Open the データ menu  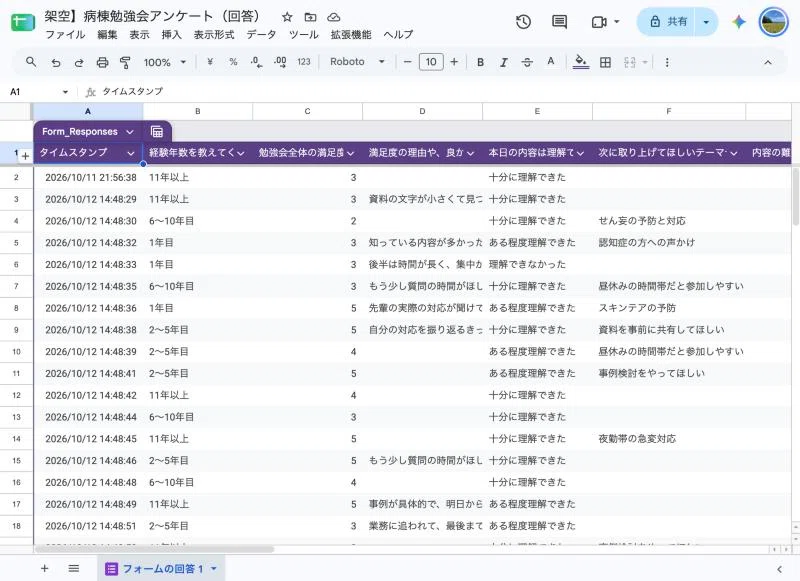pyautogui.click(x=261, y=35)
